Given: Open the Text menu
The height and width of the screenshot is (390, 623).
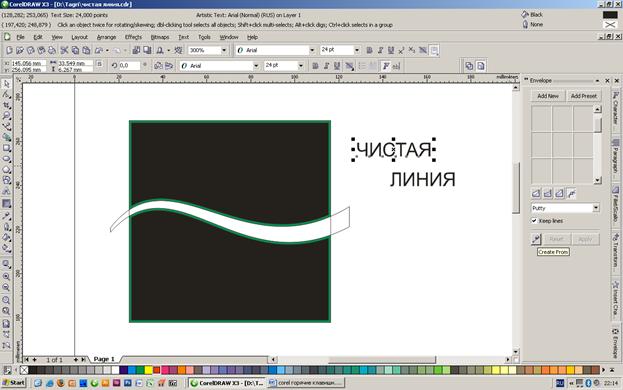Looking at the screenshot, I should pyautogui.click(x=183, y=37).
